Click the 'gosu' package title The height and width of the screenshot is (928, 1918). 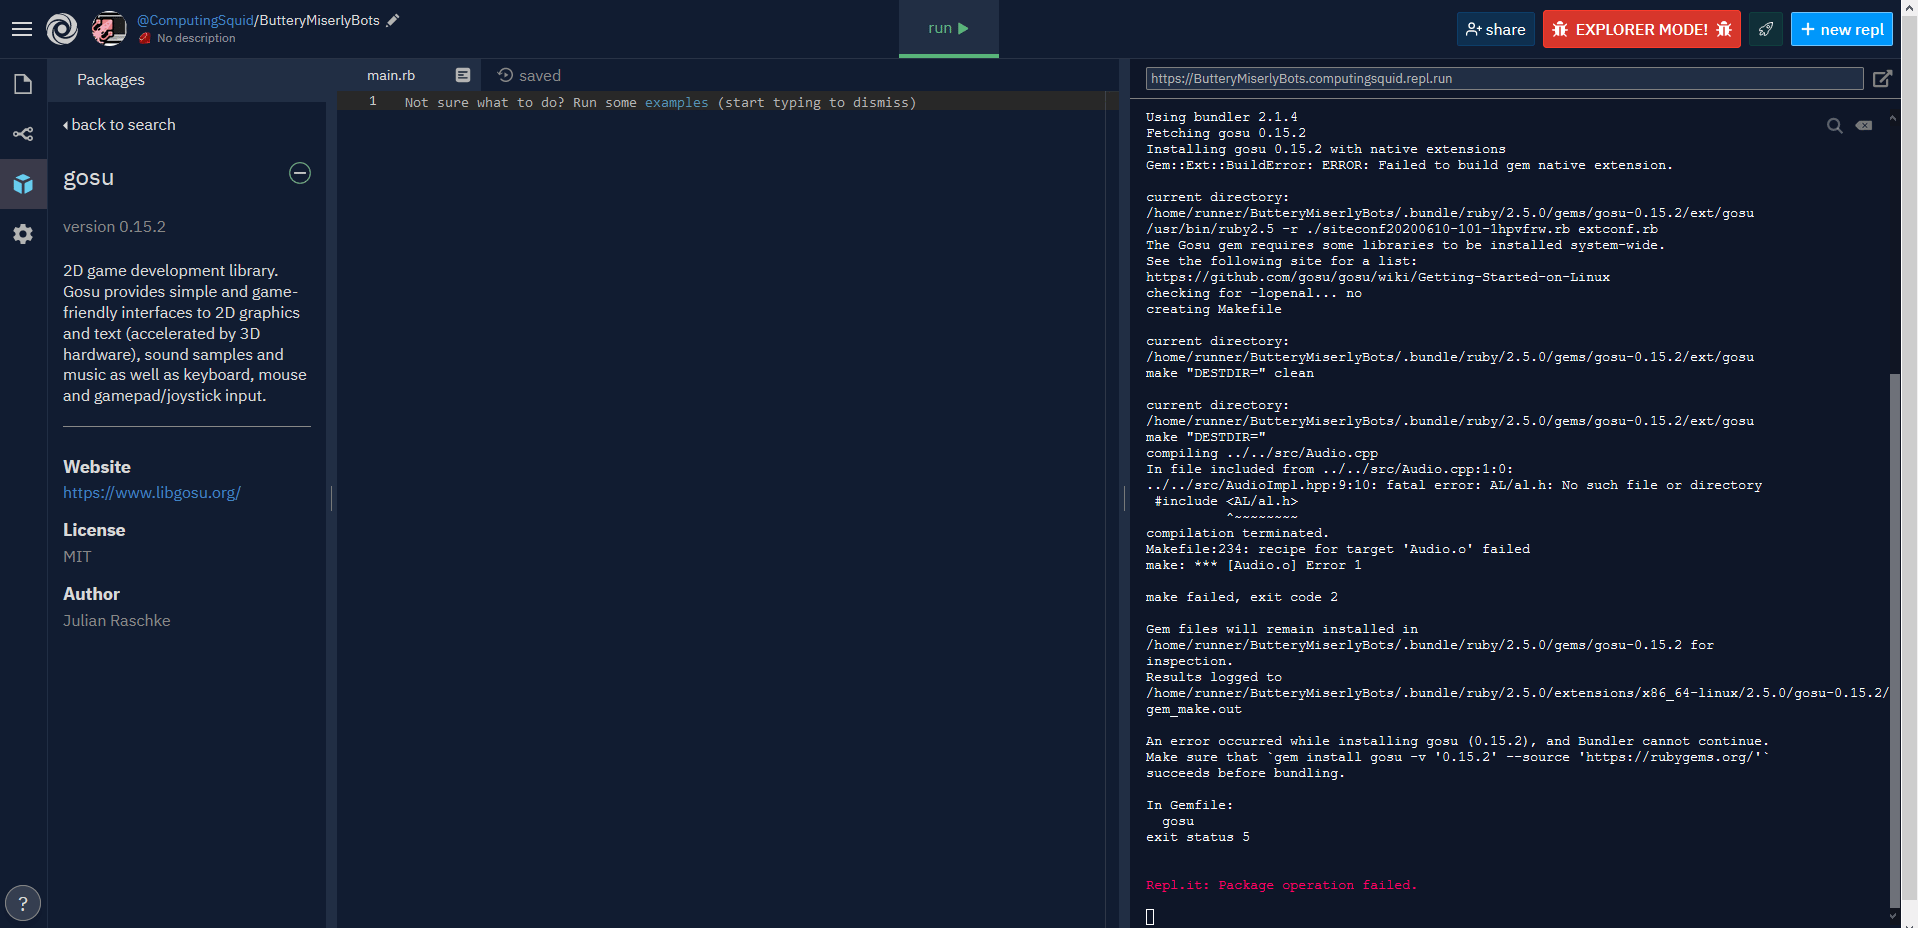click(x=88, y=177)
